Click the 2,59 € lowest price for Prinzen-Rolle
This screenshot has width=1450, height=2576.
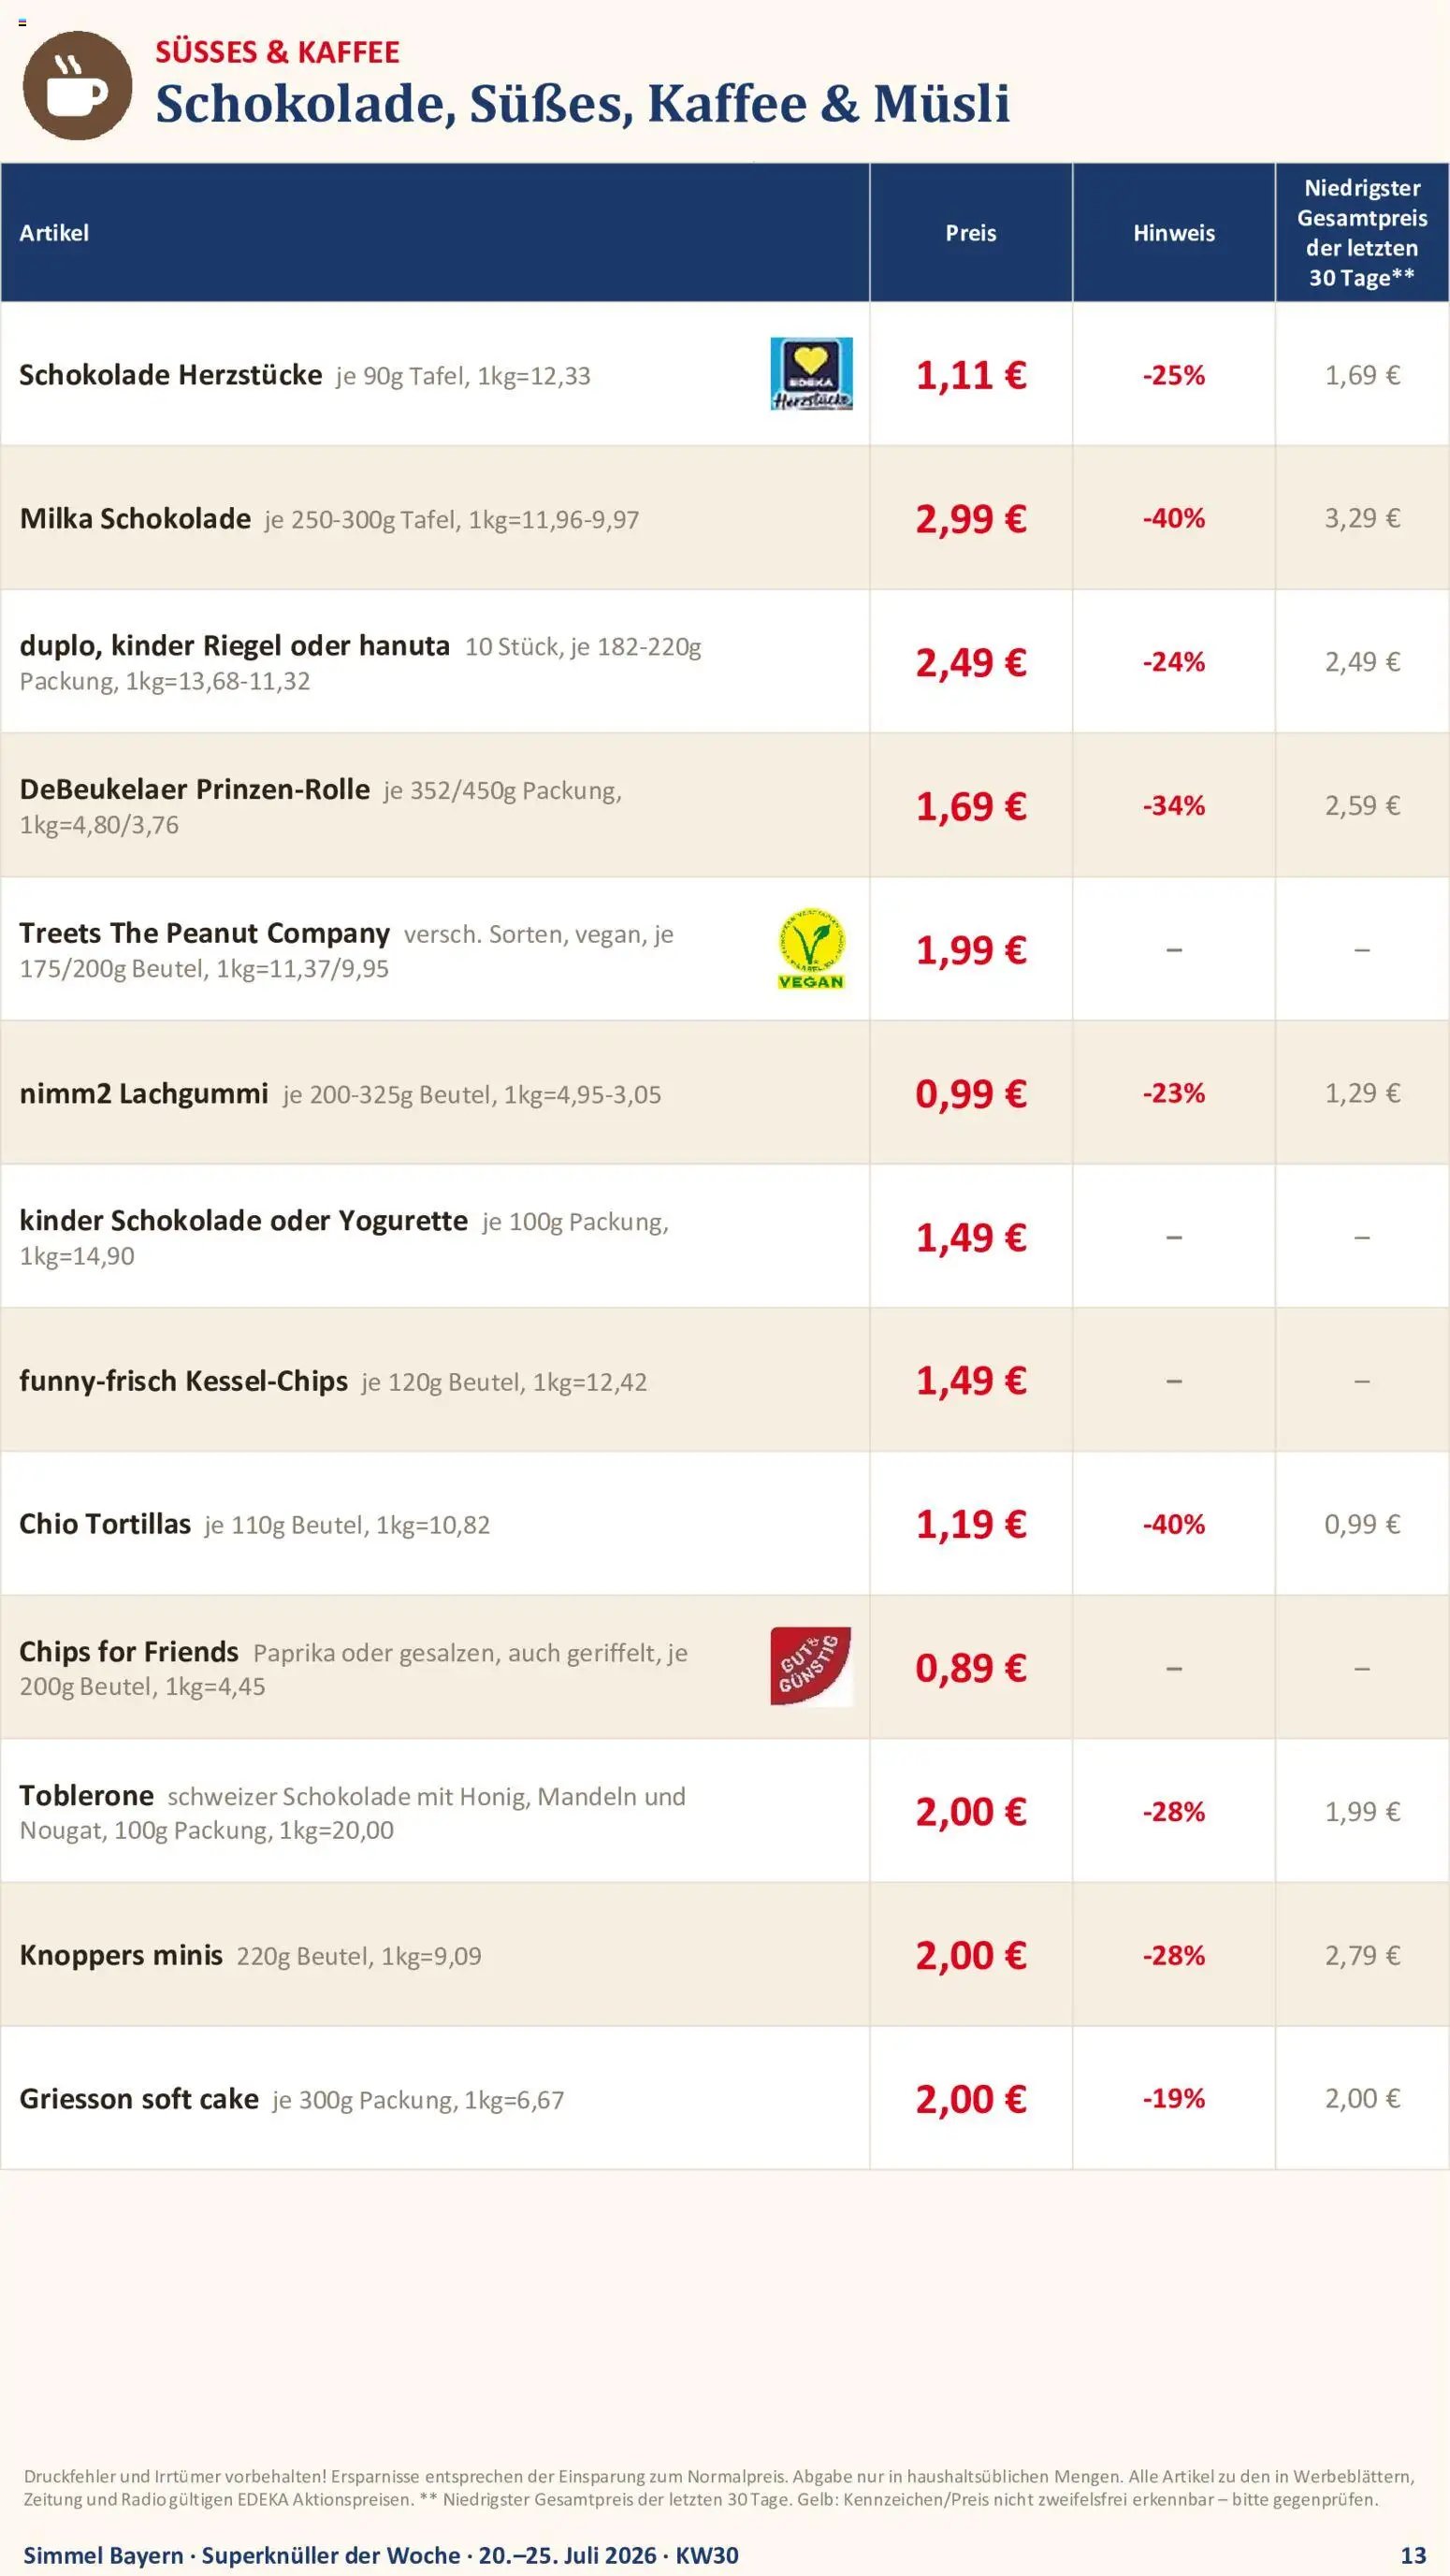pyautogui.click(x=1362, y=805)
